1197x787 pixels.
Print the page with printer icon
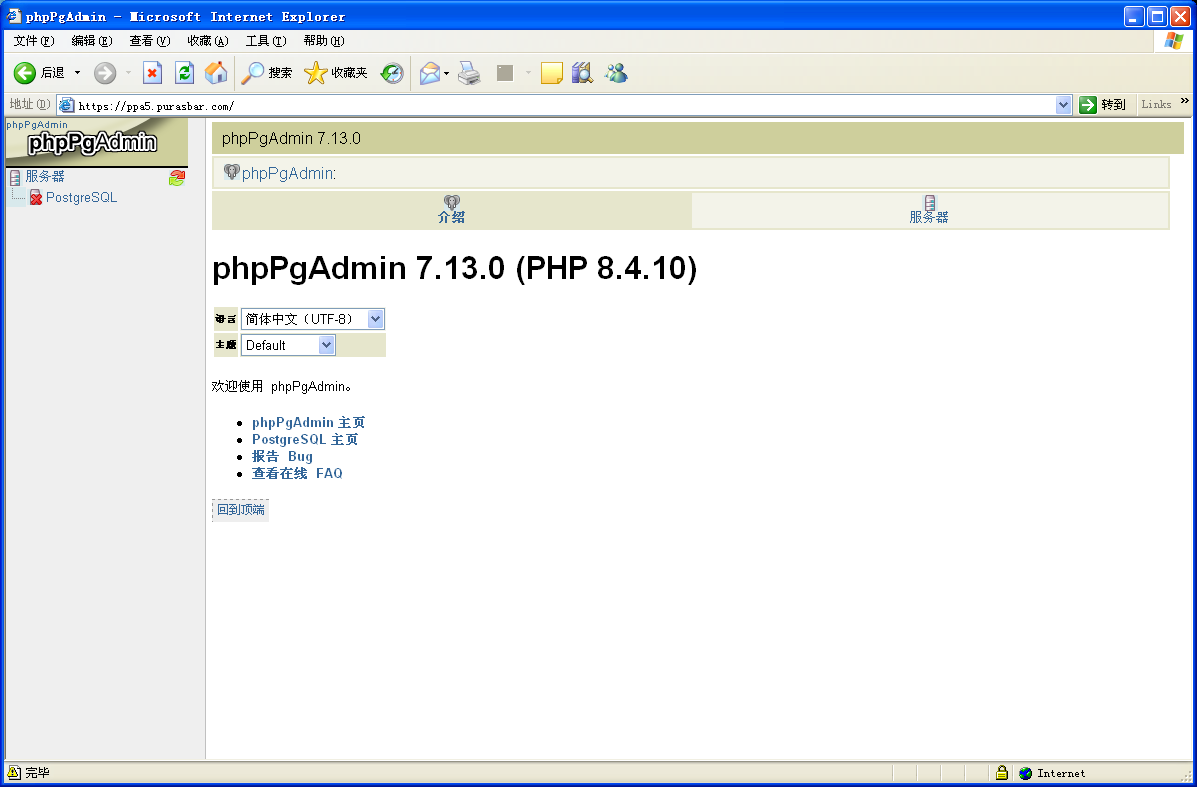[469, 73]
